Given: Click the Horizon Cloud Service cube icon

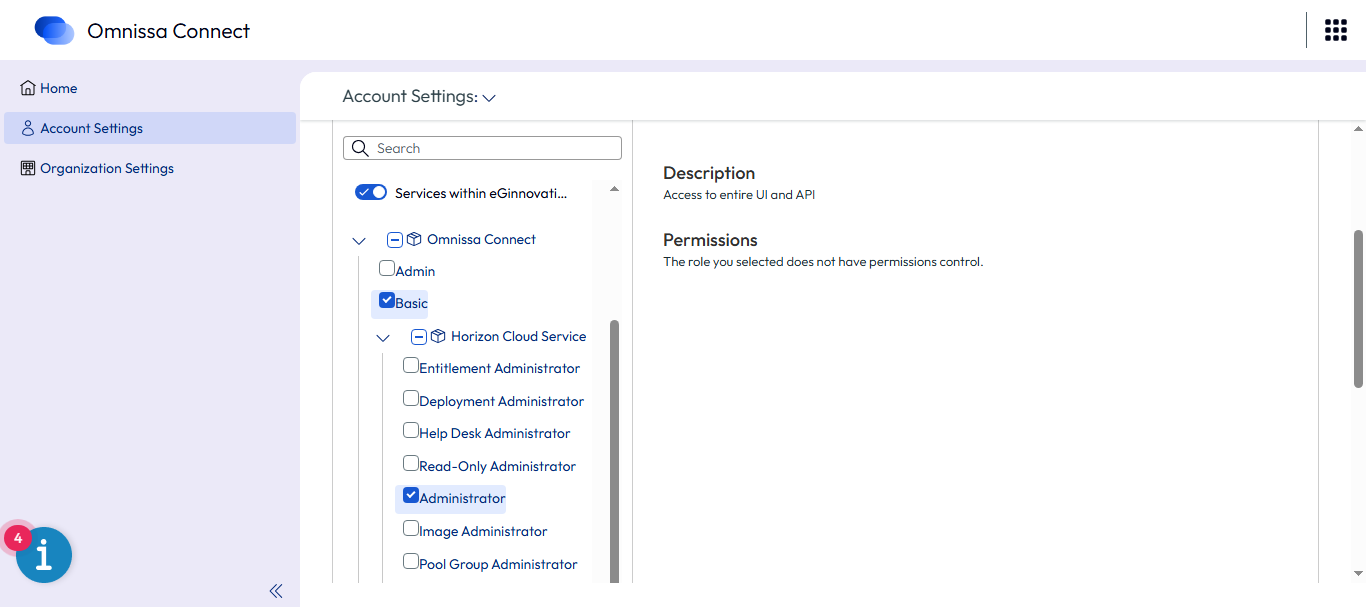Looking at the screenshot, I should pos(438,336).
